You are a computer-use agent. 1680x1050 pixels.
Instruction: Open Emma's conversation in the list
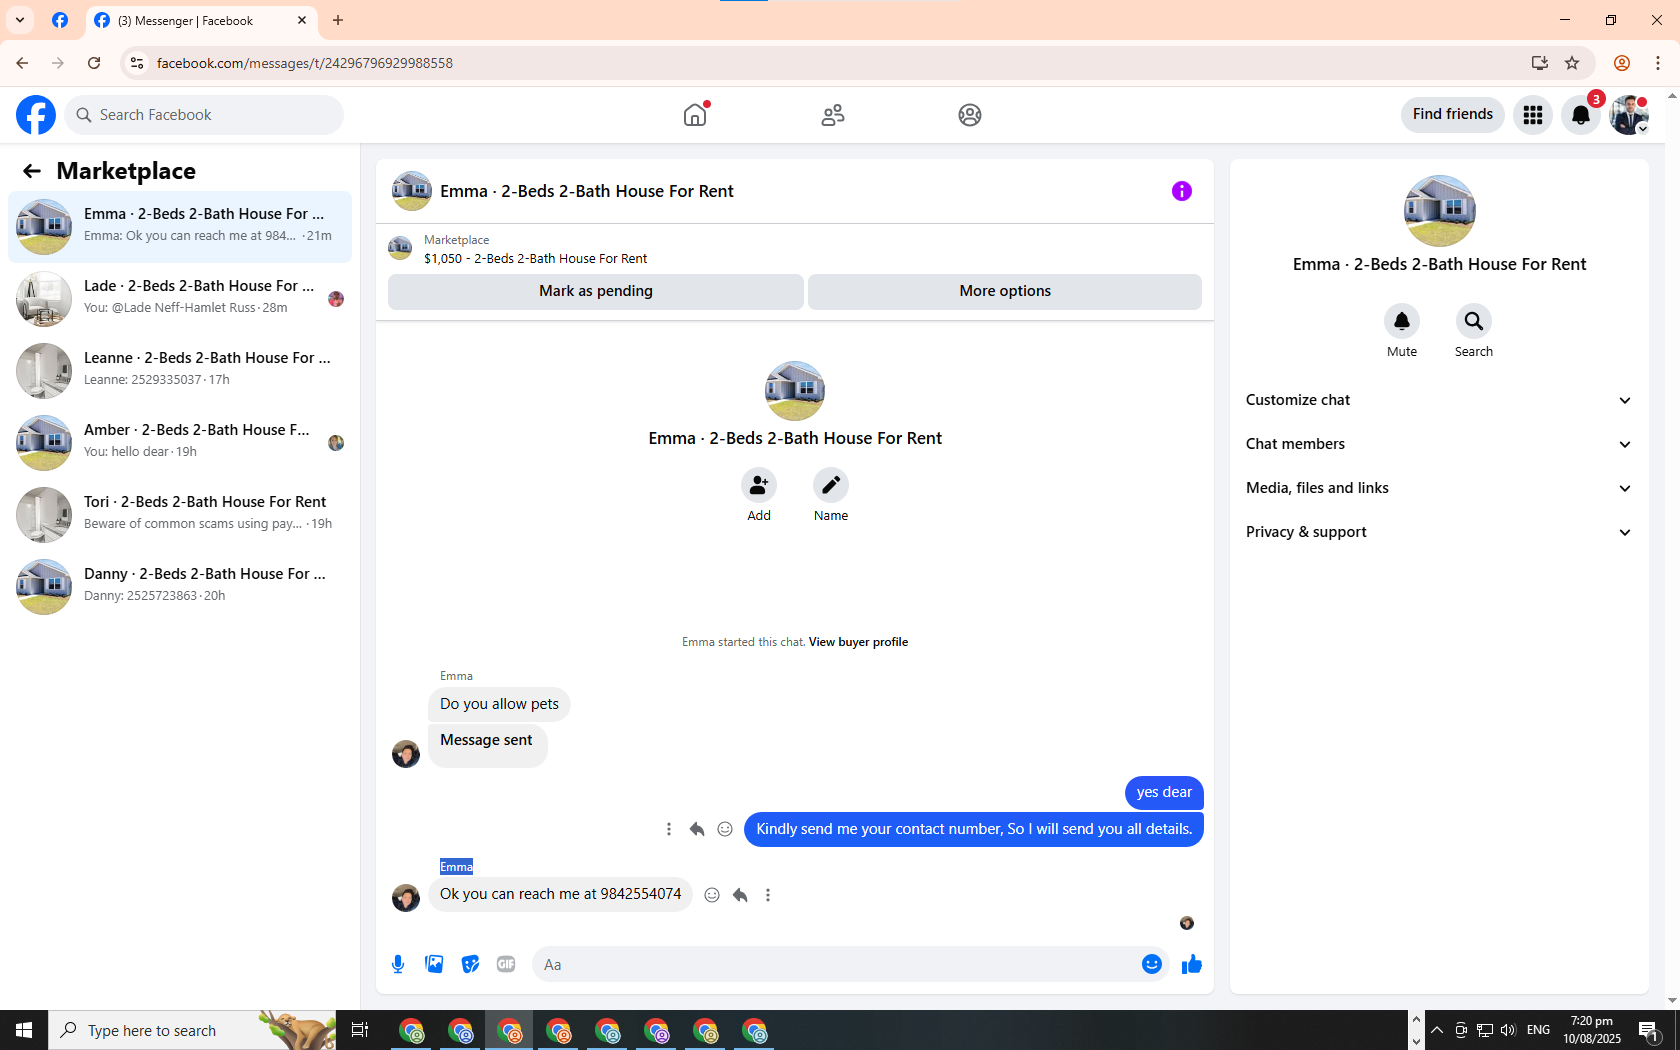(180, 227)
